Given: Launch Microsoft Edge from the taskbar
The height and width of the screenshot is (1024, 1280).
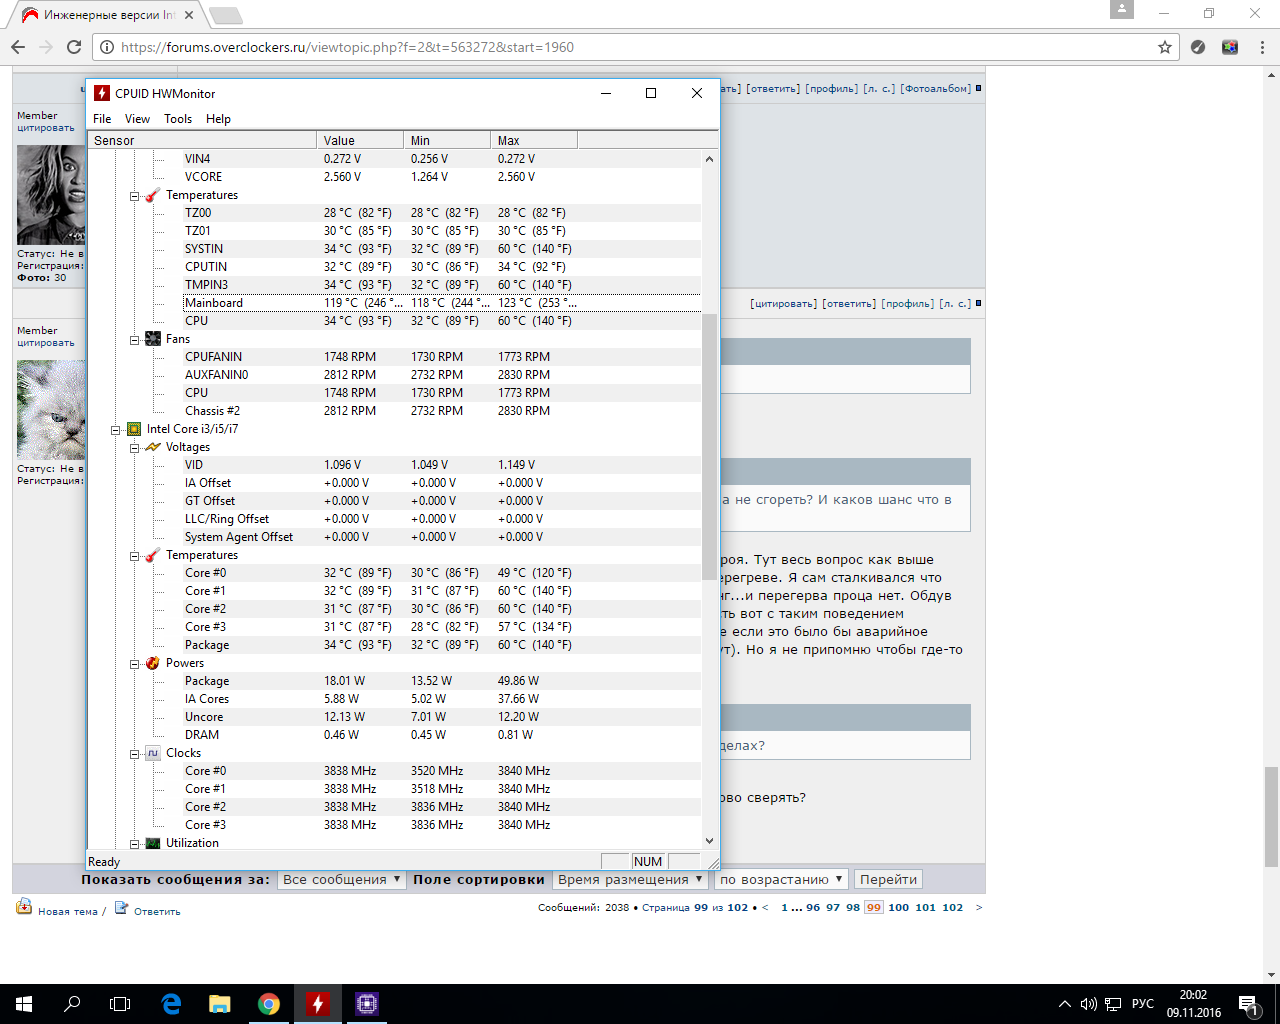Looking at the screenshot, I should pyautogui.click(x=171, y=1004).
